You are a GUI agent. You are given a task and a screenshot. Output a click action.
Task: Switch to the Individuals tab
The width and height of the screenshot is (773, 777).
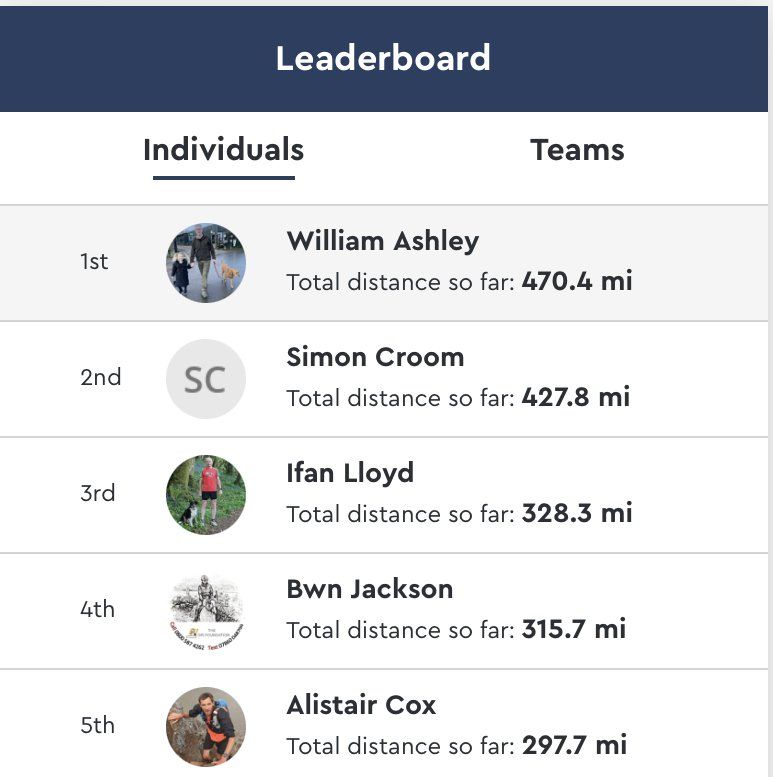(x=223, y=150)
